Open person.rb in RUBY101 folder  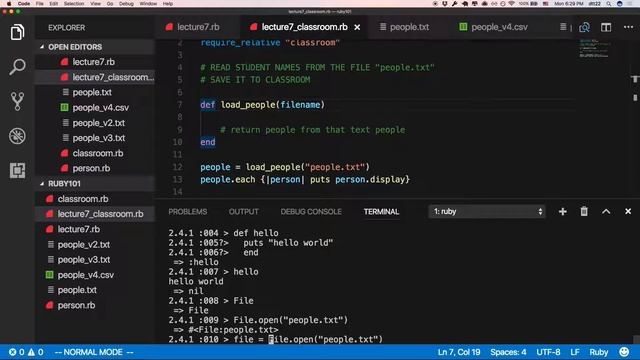[95, 305]
